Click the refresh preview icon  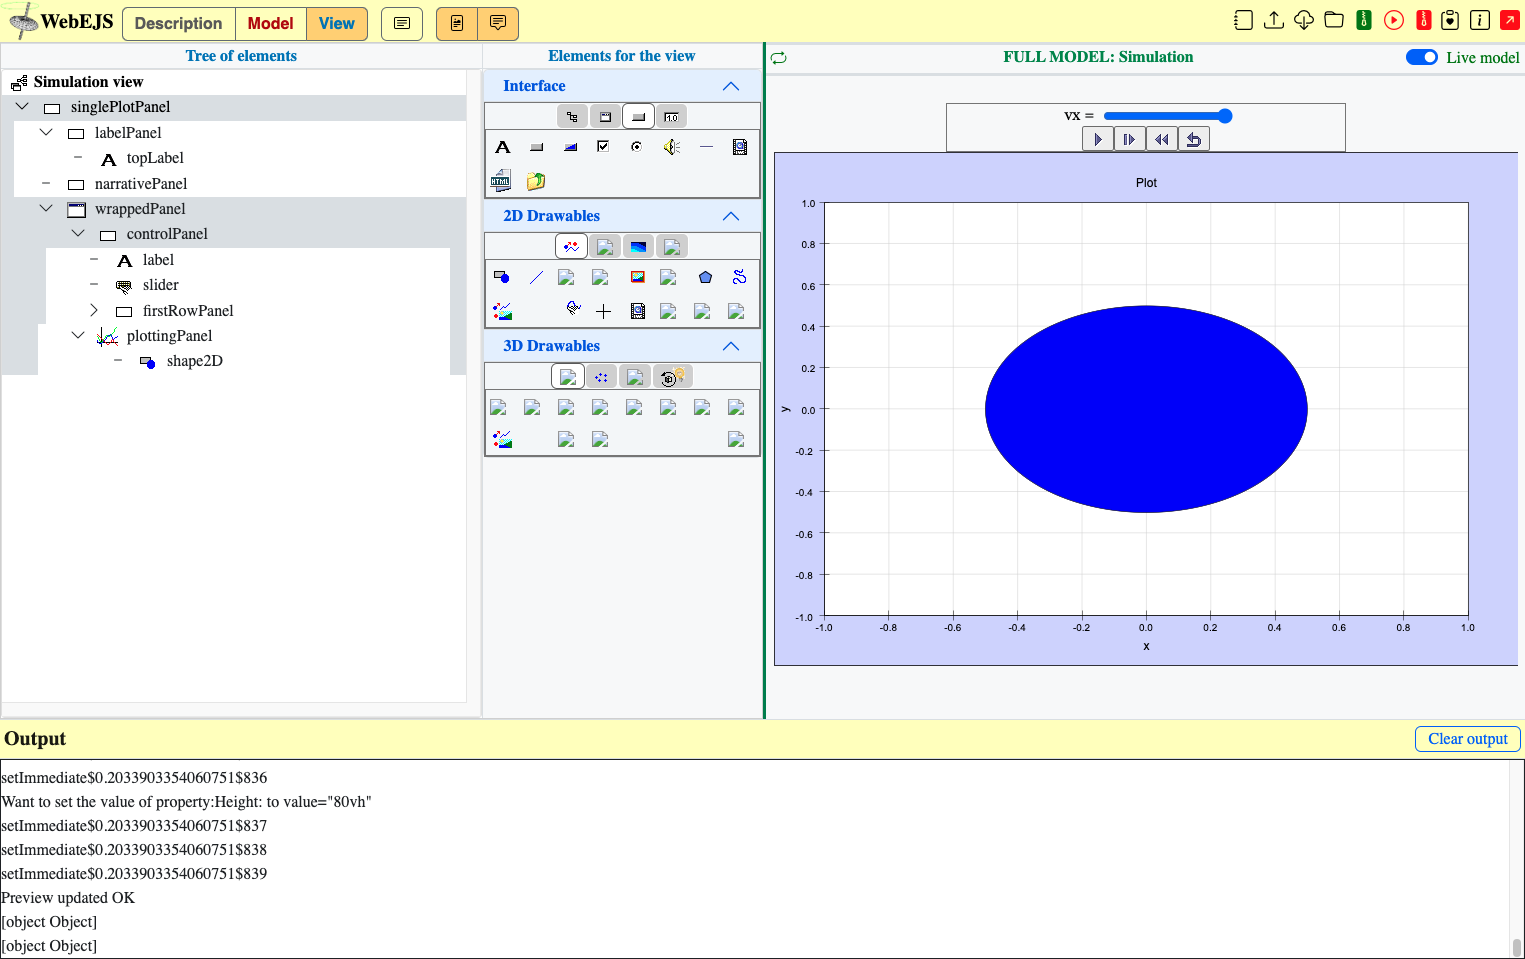tap(778, 58)
